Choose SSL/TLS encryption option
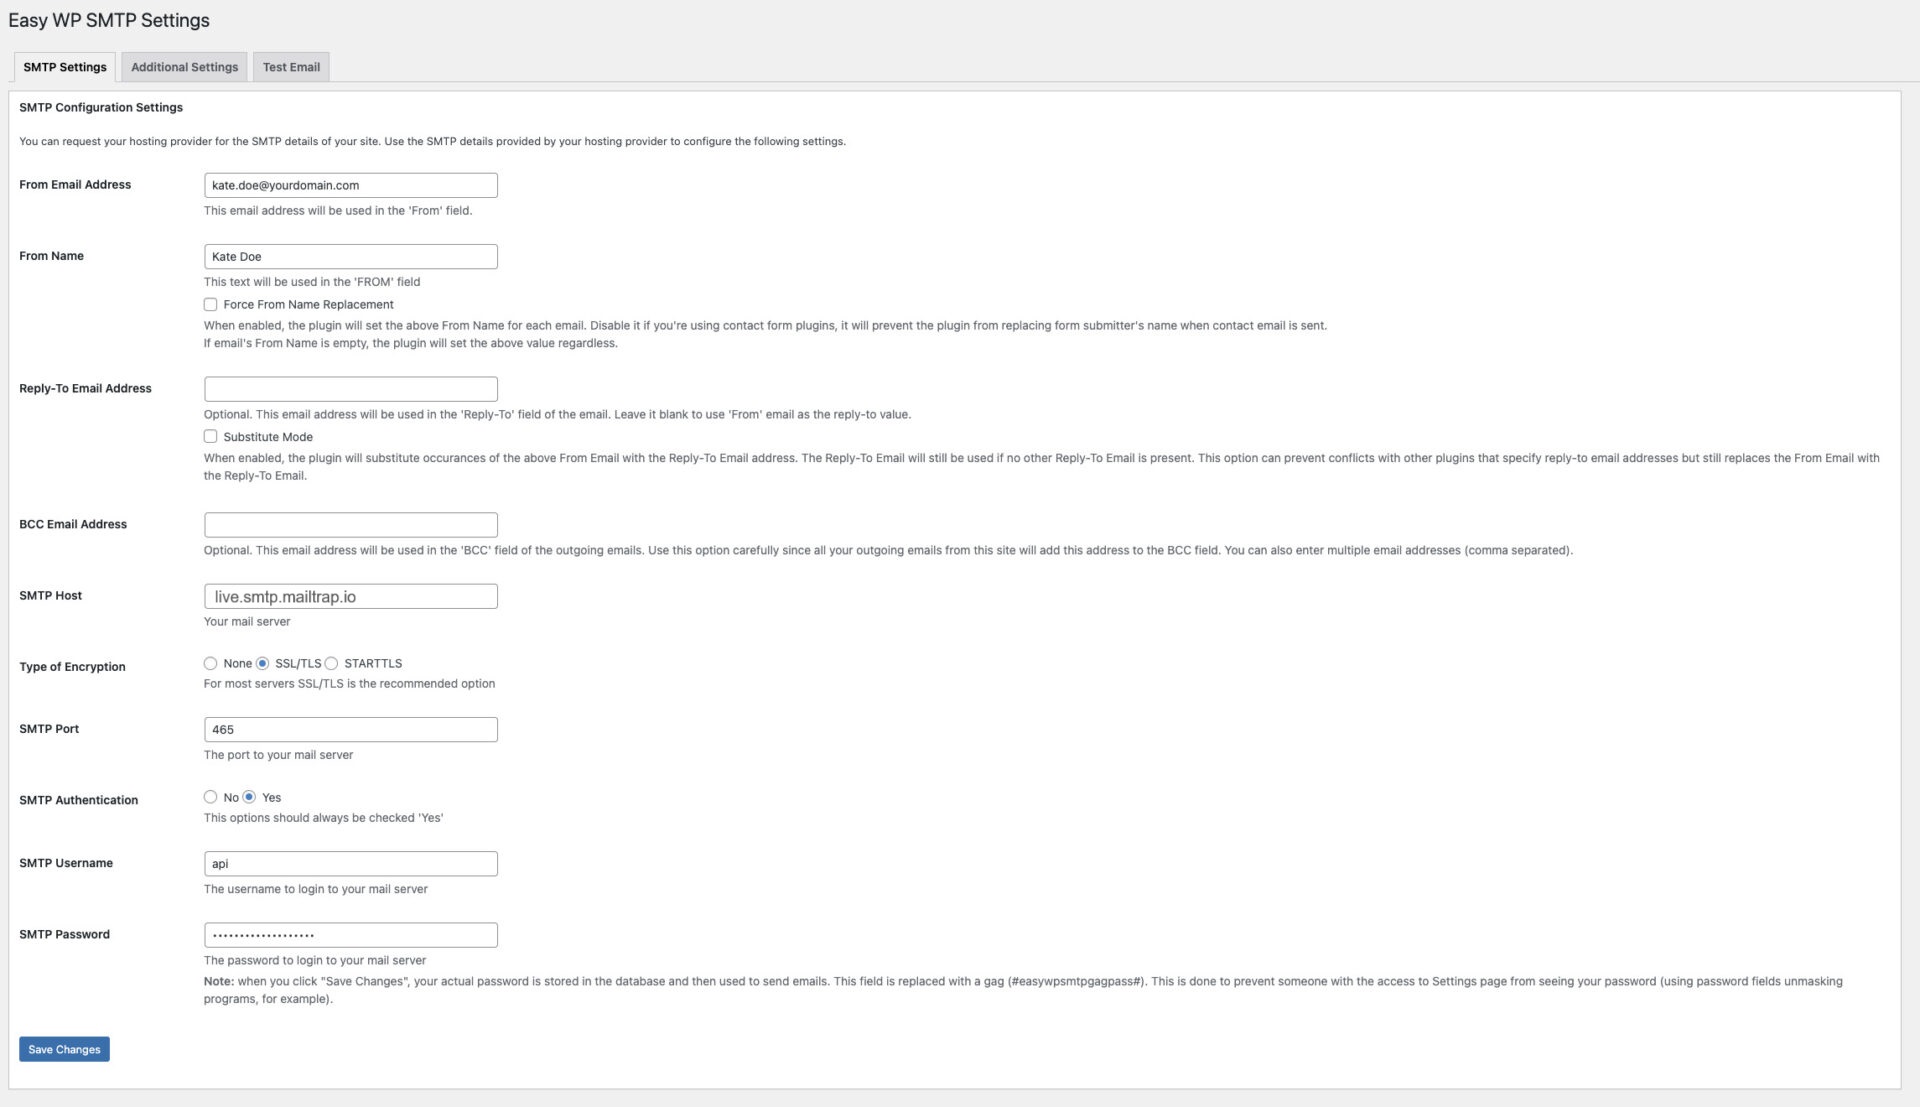The width and height of the screenshot is (1920, 1107). 262,663
